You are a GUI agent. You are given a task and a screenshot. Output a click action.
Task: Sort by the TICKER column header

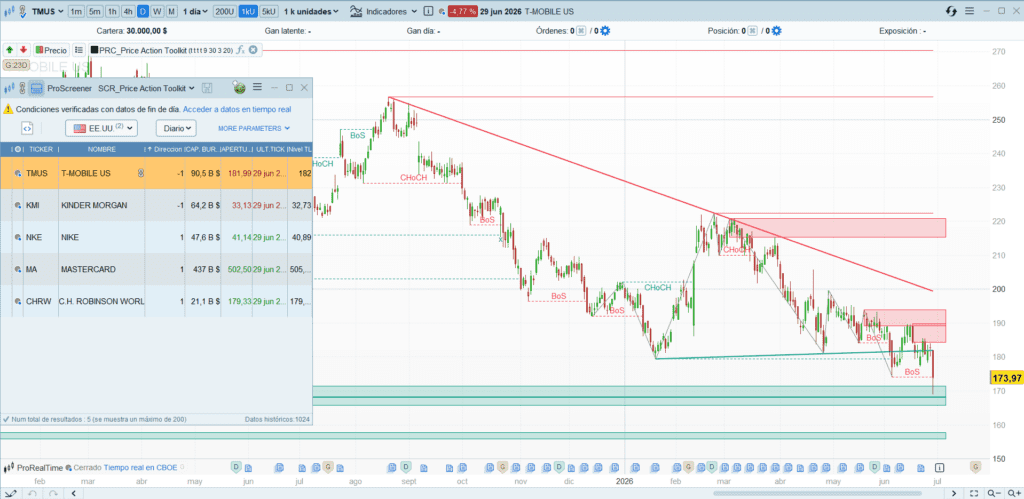pyautogui.click(x=40, y=150)
